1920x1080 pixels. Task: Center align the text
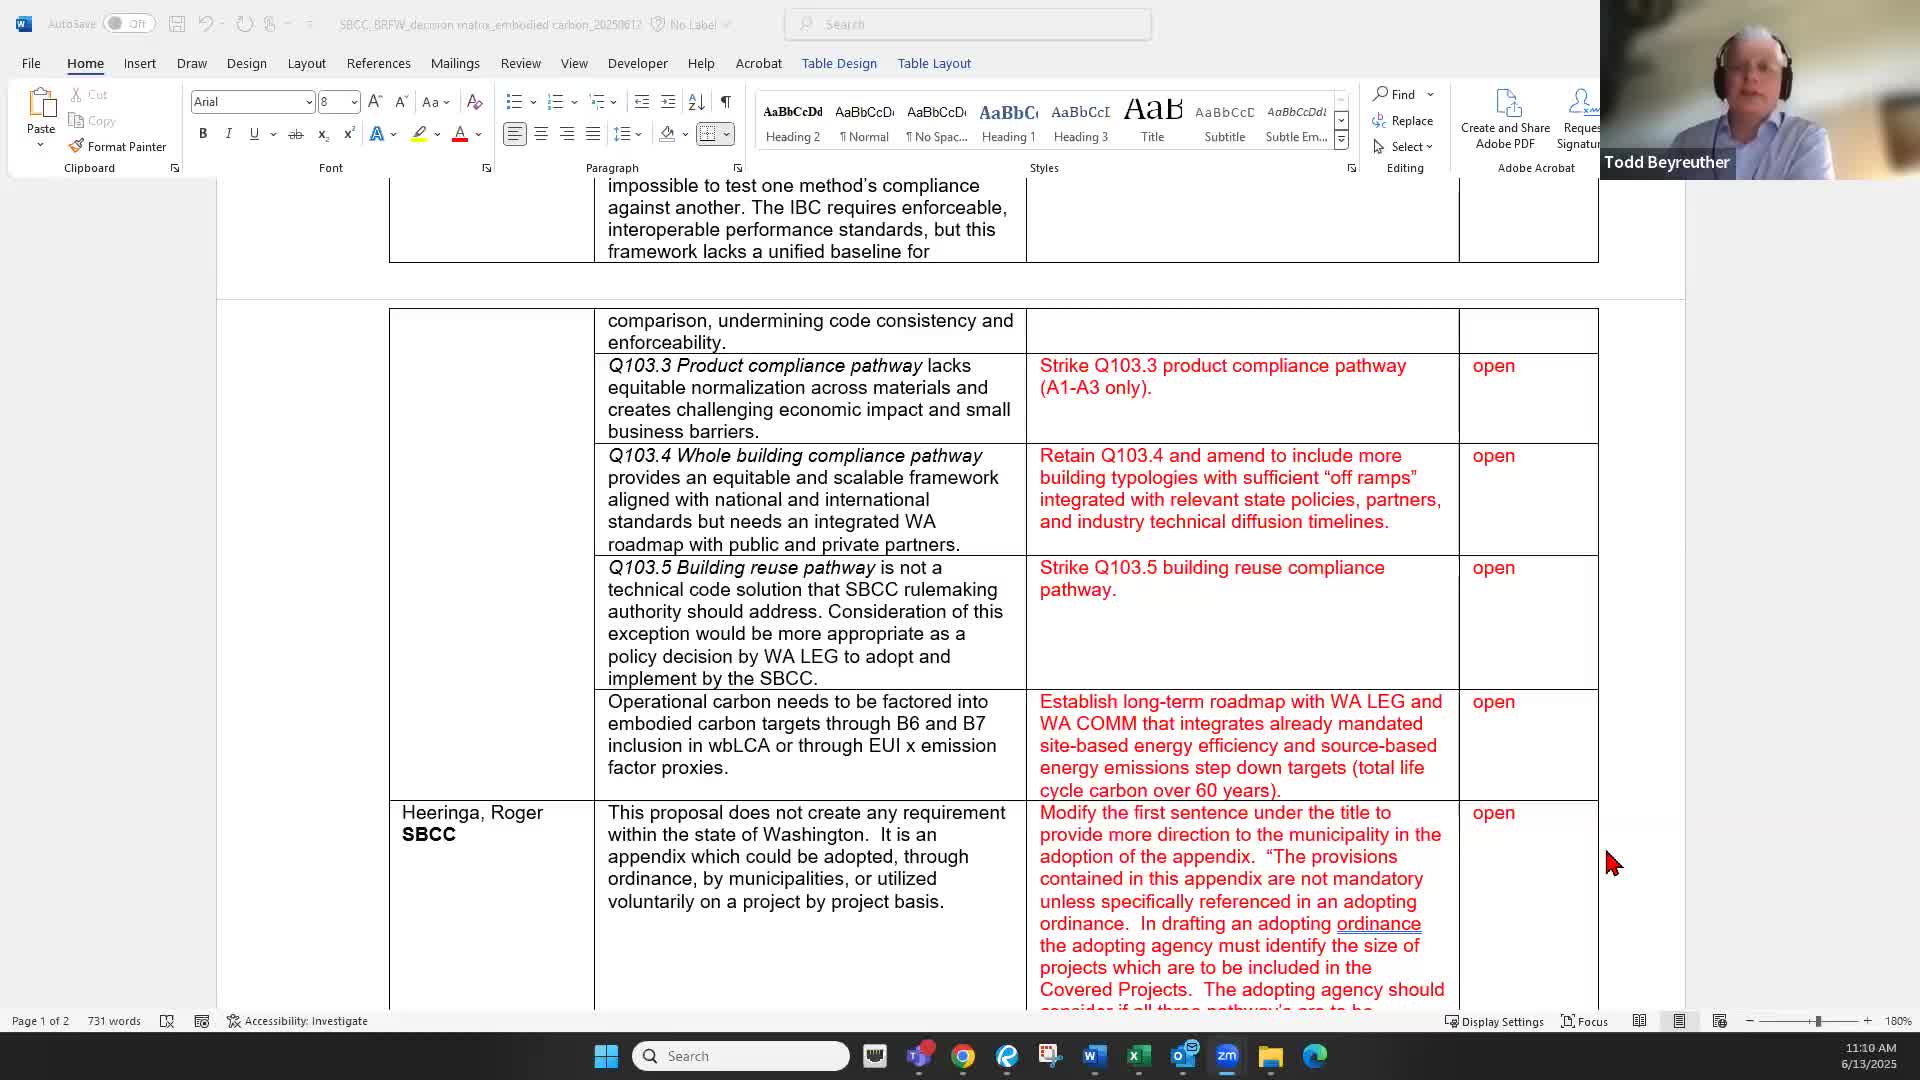(x=541, y=133)
